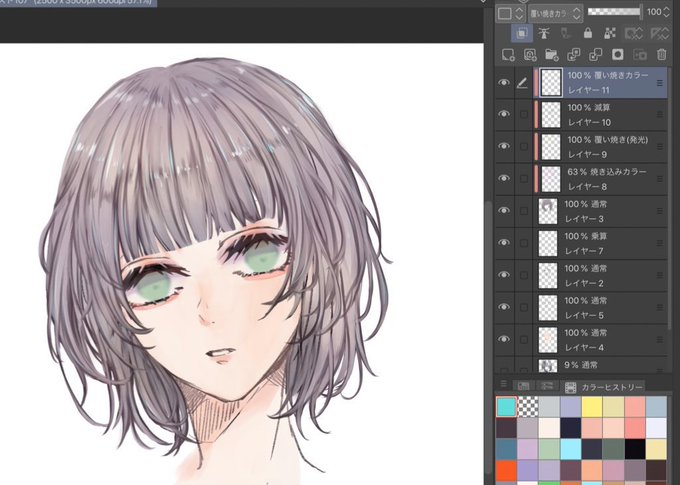
Task: Toggle clip to layer below icon
Action: (522, 33)
